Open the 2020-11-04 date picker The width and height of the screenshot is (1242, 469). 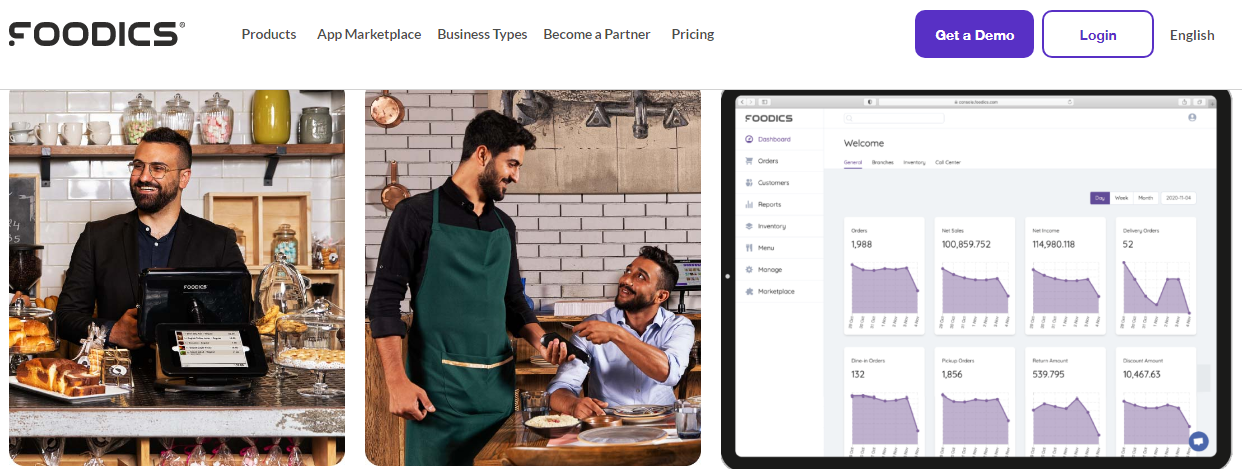(x=1179, y=198)
